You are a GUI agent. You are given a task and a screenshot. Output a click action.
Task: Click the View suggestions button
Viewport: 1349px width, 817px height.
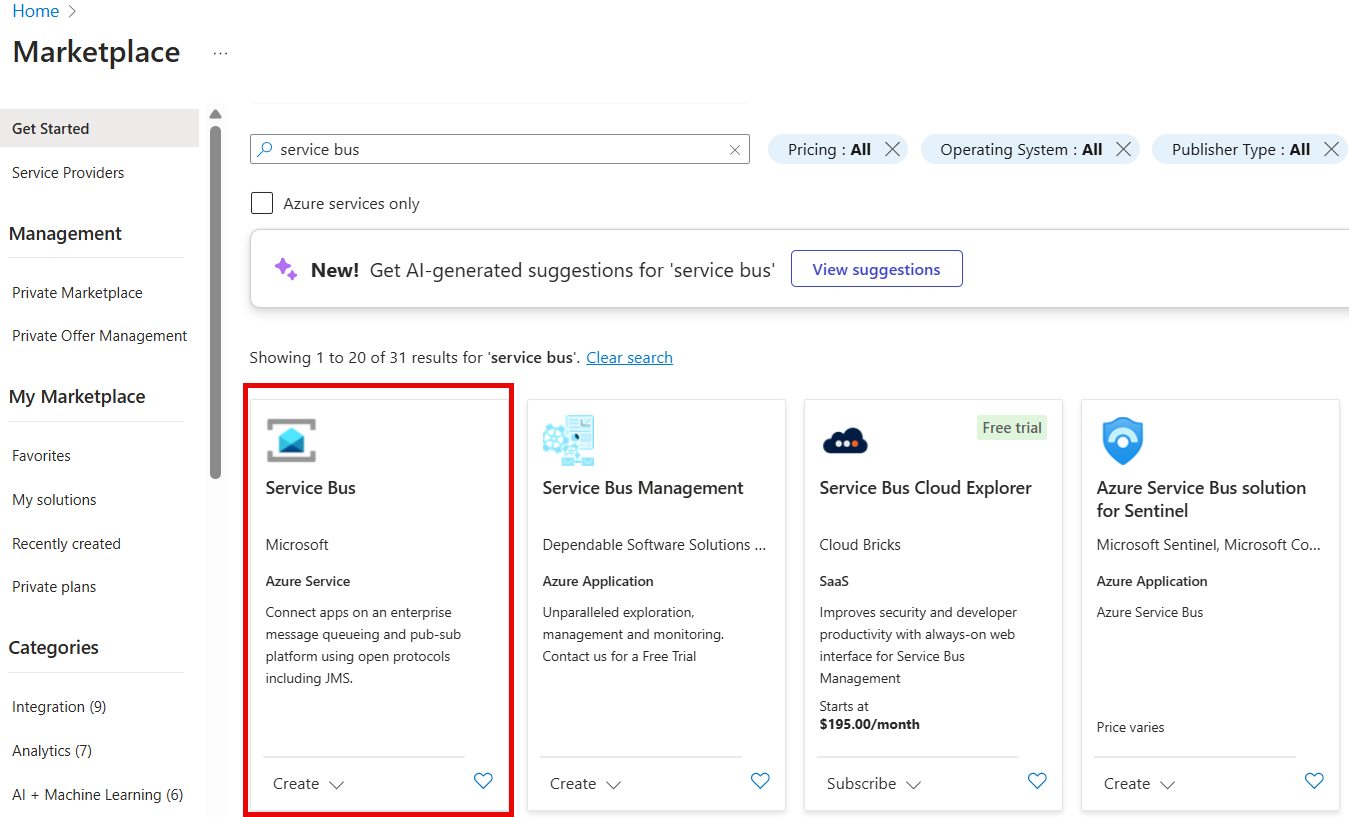(x=876, y=269)
